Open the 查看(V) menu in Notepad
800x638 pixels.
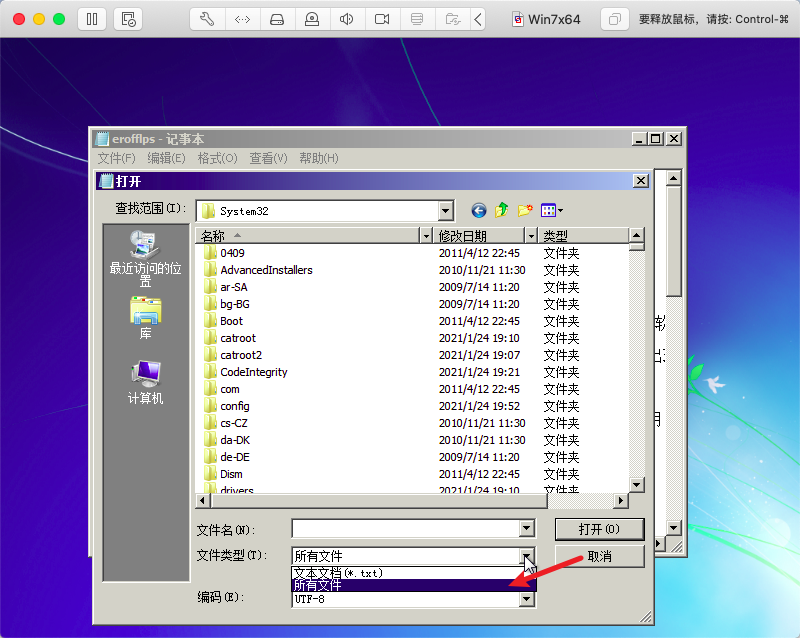coord(268,158)
